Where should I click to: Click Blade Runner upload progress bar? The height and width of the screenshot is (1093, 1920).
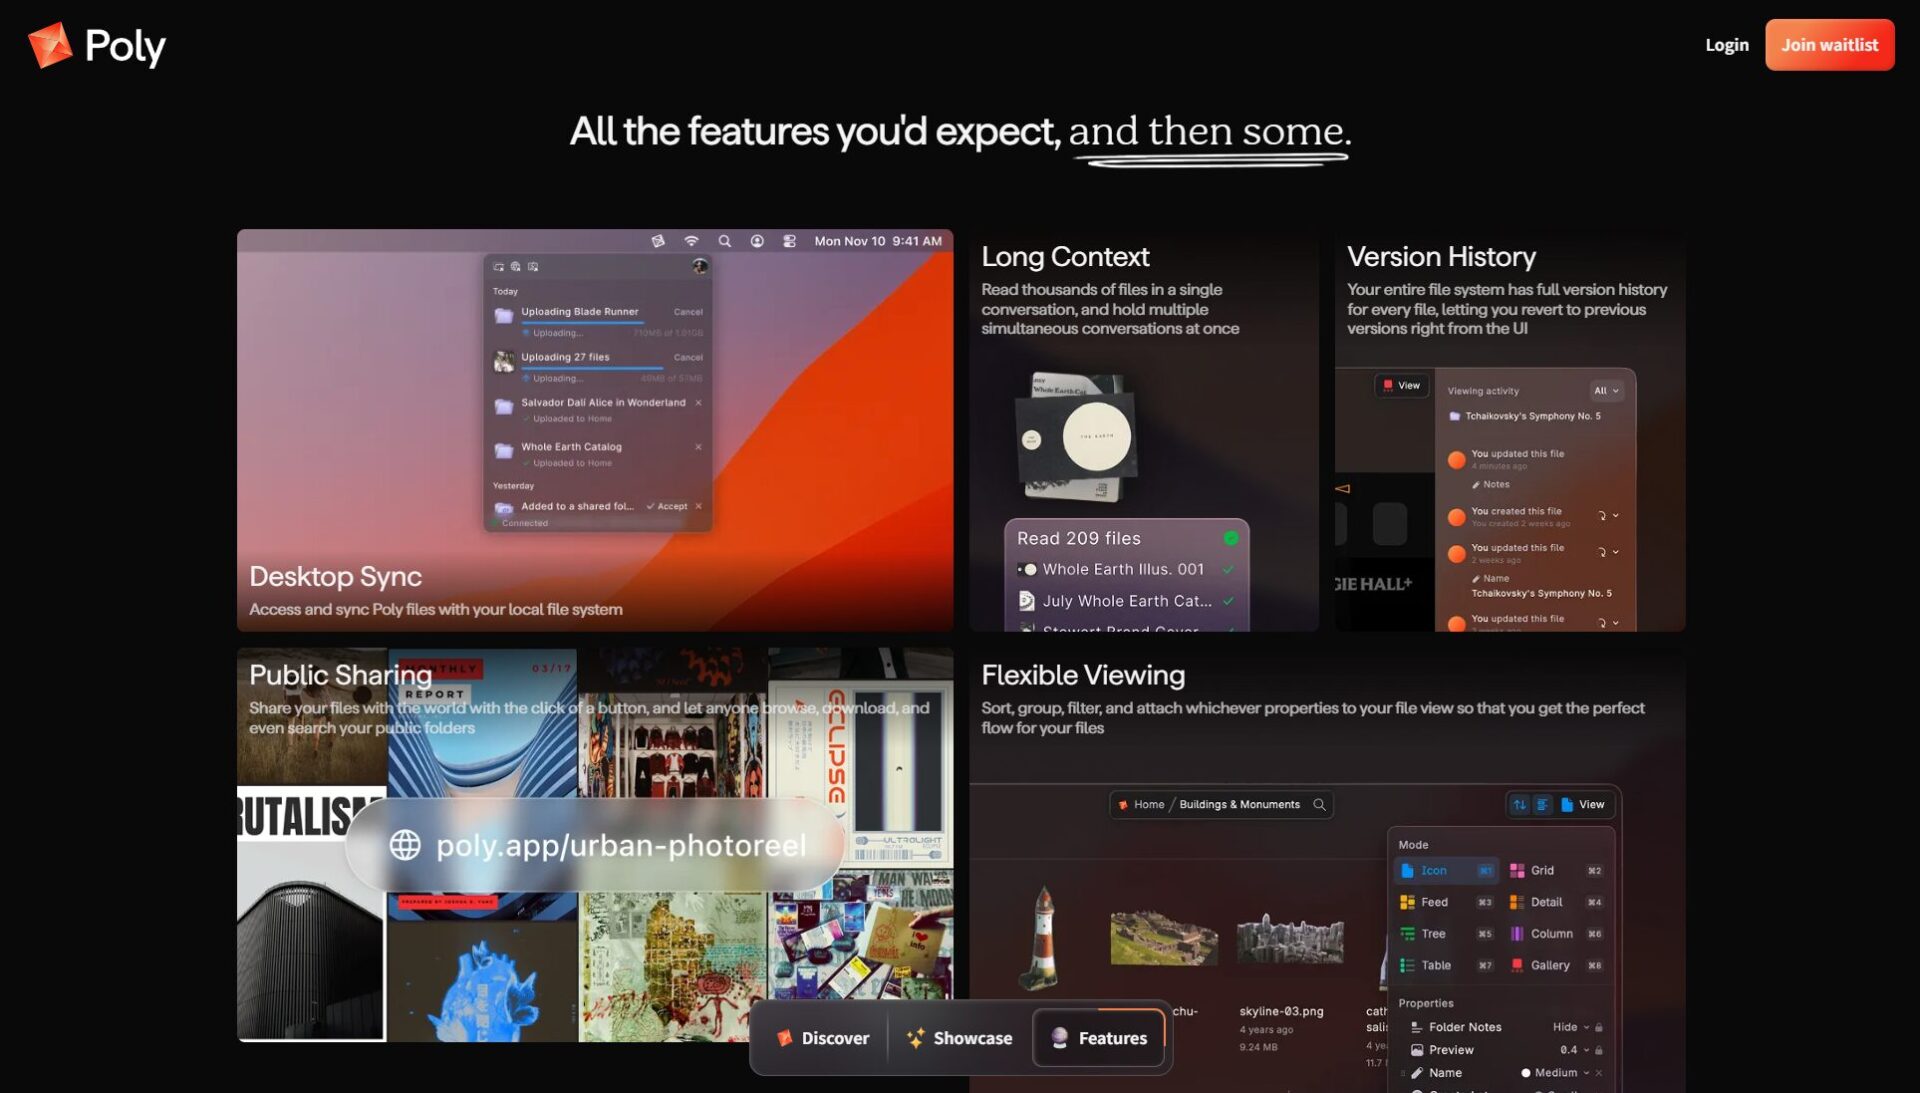(x=582, y=323)
